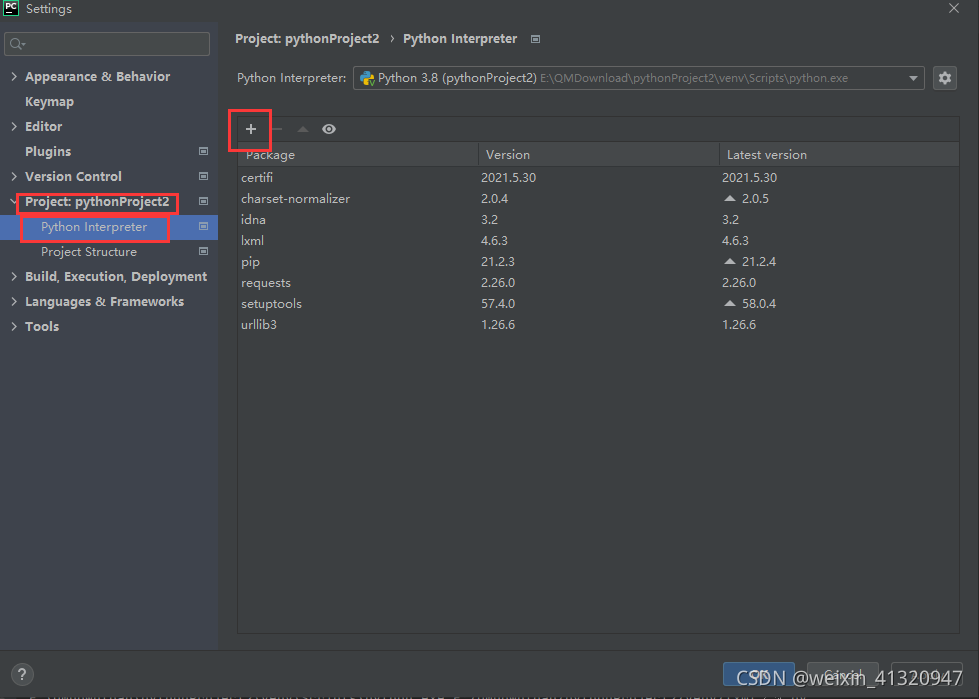This screenshot has height=699, width=979.
Task: Click the search settings field
Action: click(x=107, y=44)
